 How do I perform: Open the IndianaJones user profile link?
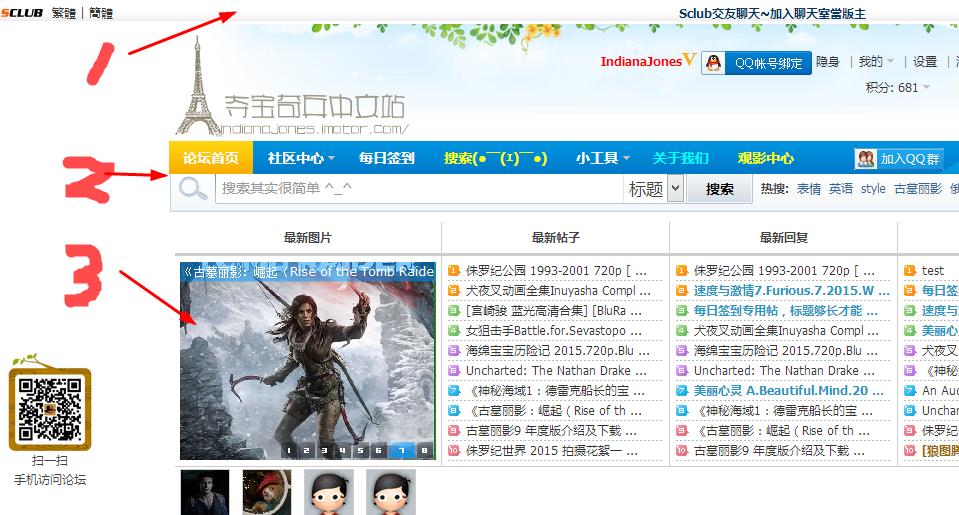click(x=640, y=61)
